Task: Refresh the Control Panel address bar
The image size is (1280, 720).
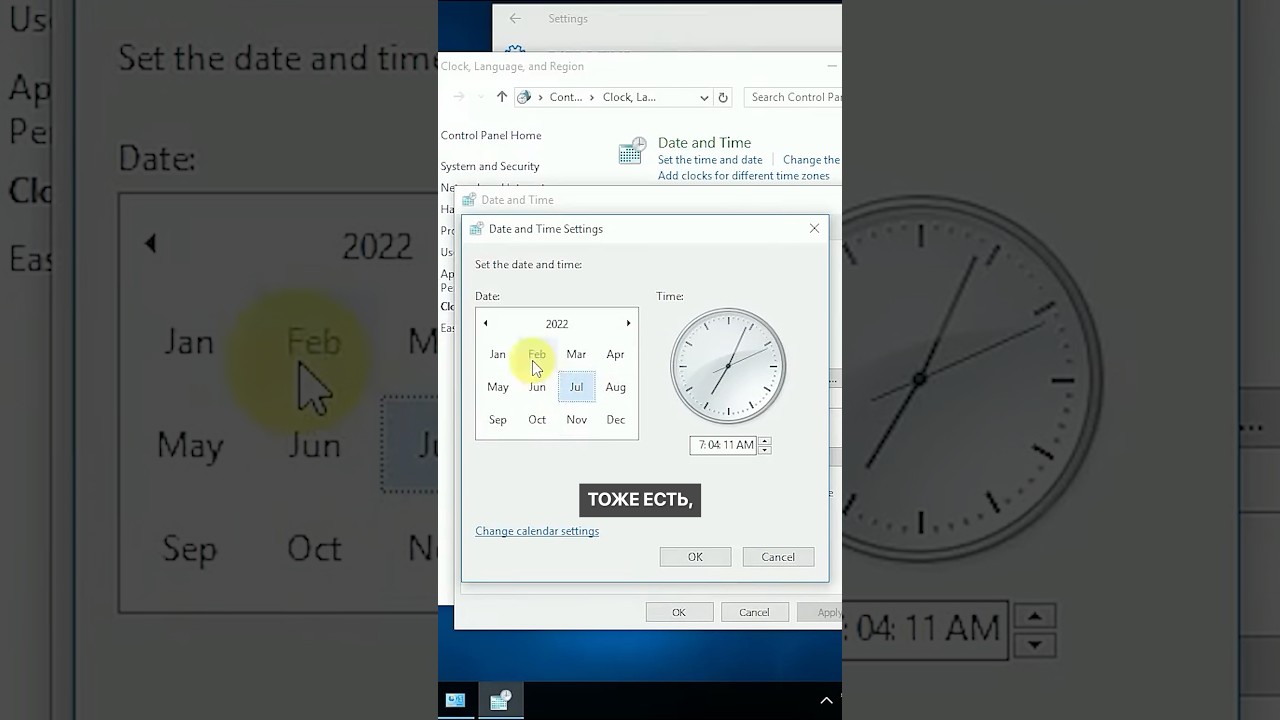Action: click(x=723, y=97)
